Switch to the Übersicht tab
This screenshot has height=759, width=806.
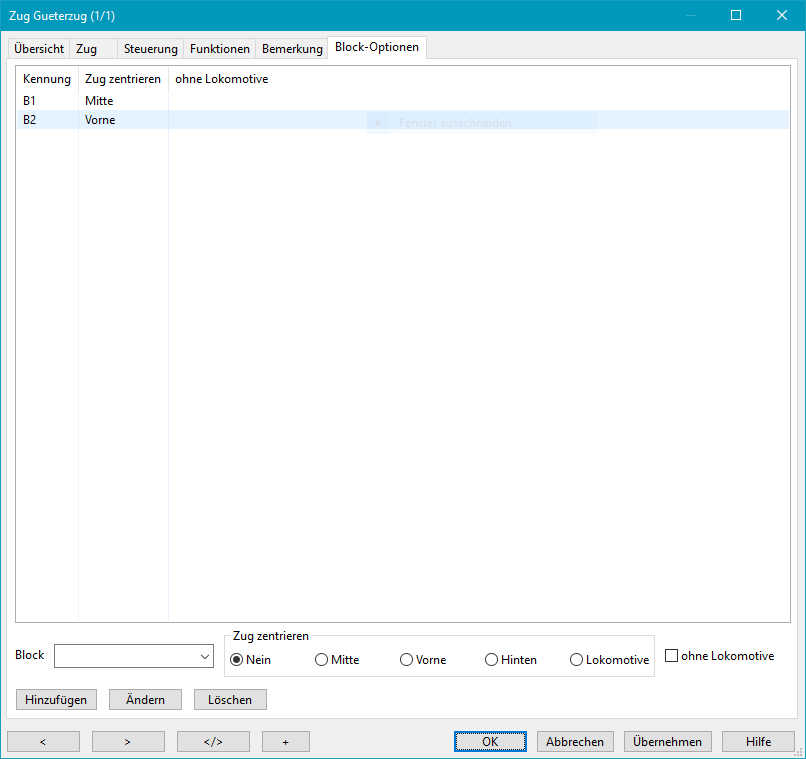click(x=39, y=48)
